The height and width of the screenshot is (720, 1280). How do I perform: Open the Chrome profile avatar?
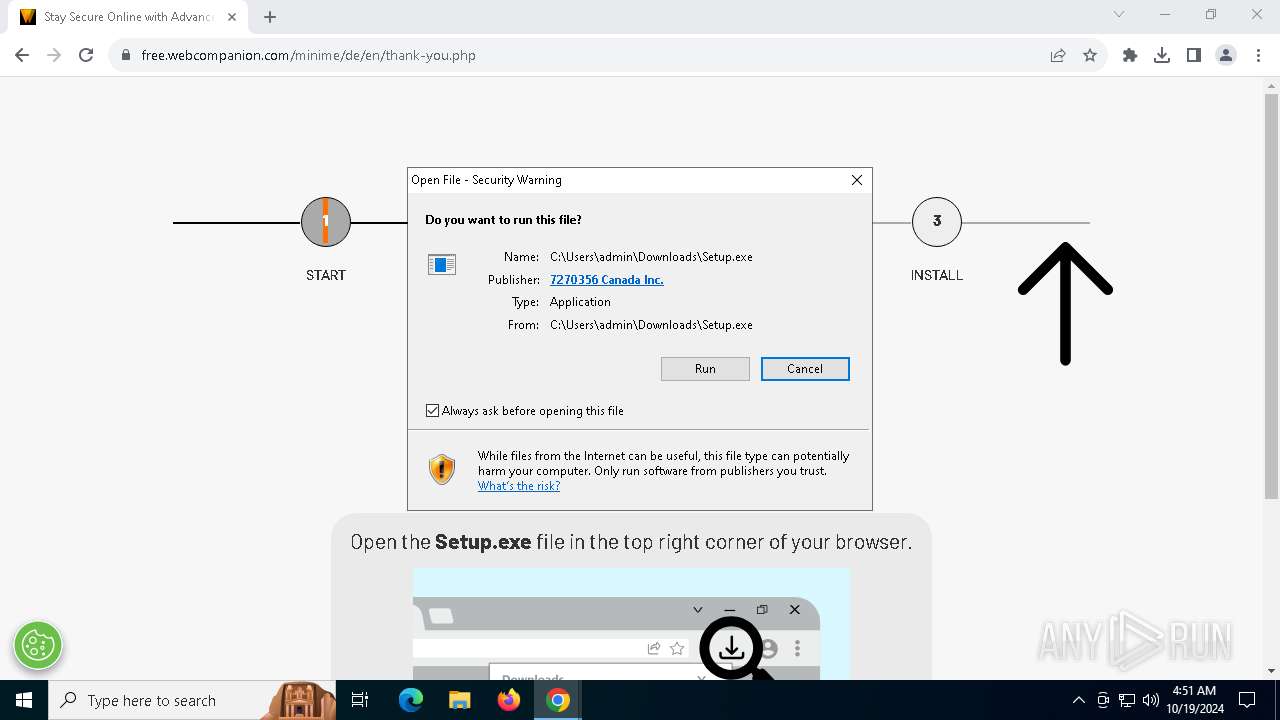coord(1226,55)
